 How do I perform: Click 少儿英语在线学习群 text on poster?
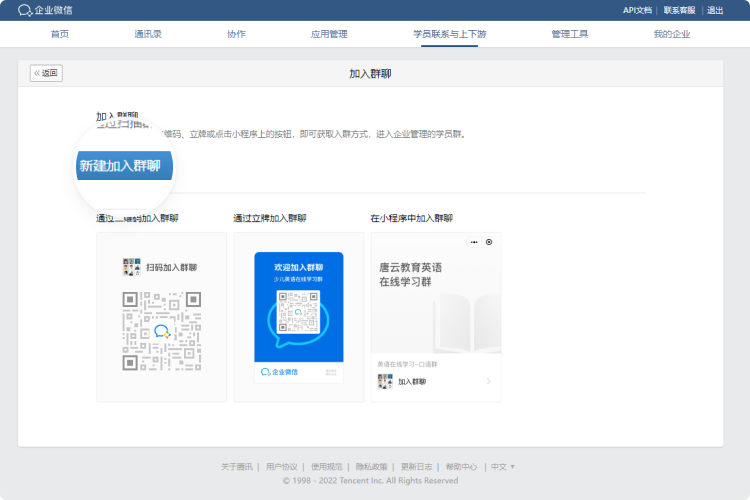pyautogui.click(x=298, y=279)
